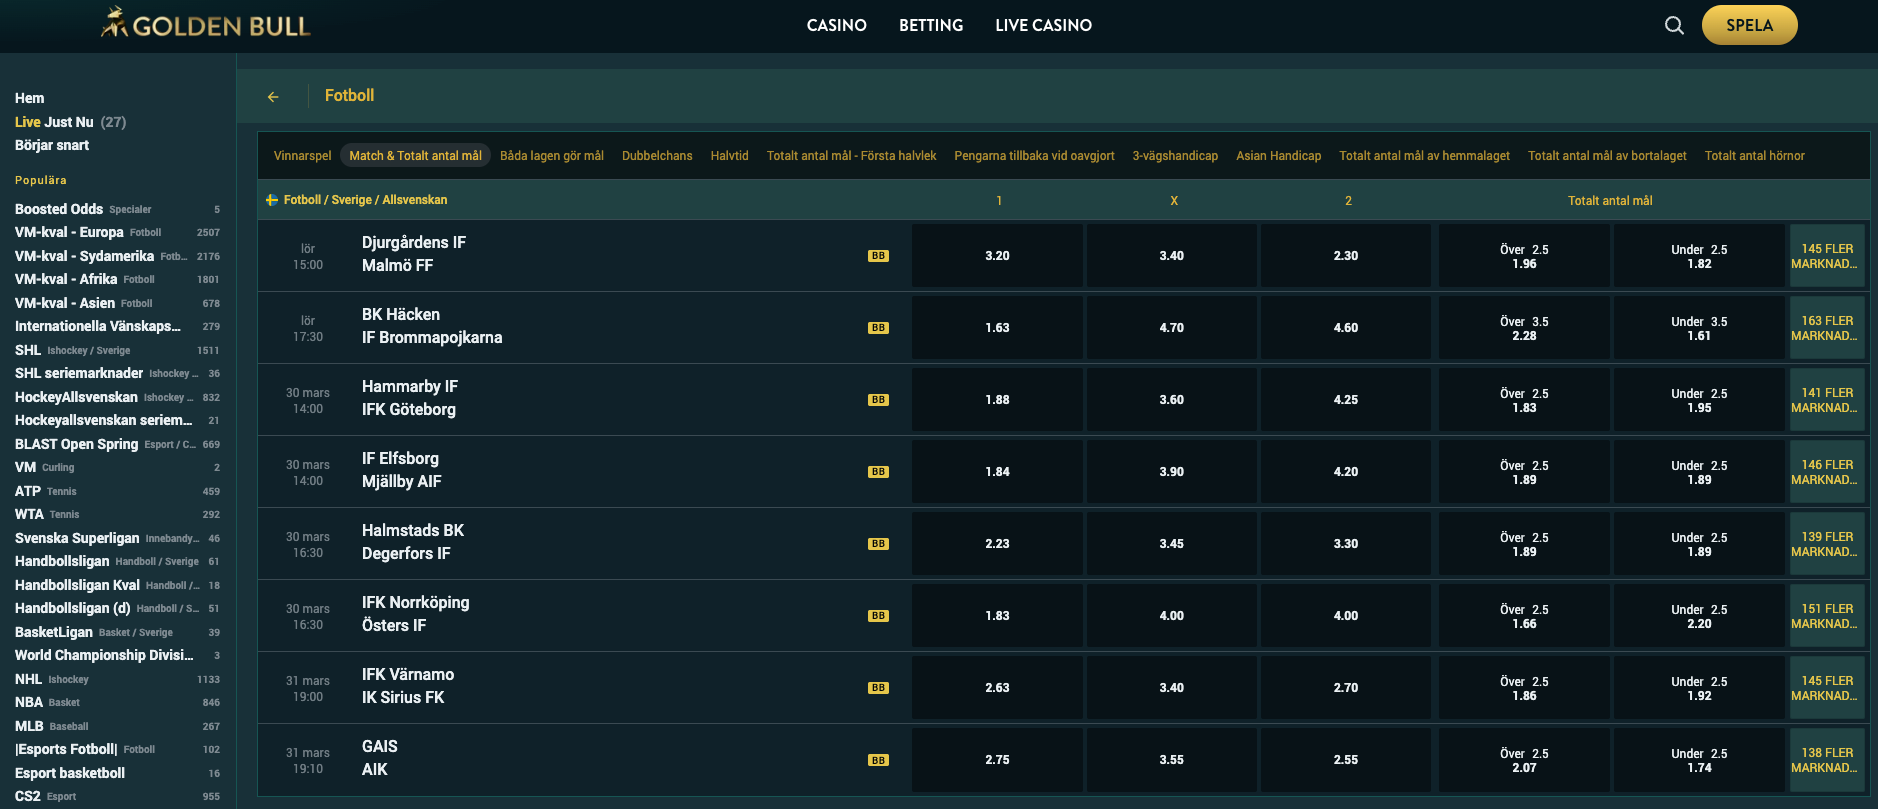Open NBA Basket in sidebar

(117, 702)
